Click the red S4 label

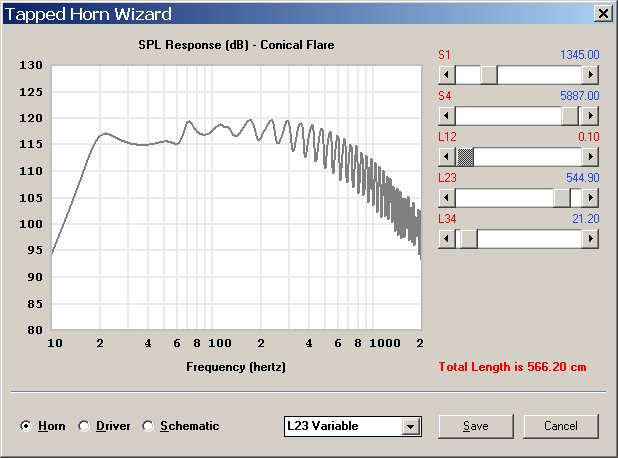[445, 96]
